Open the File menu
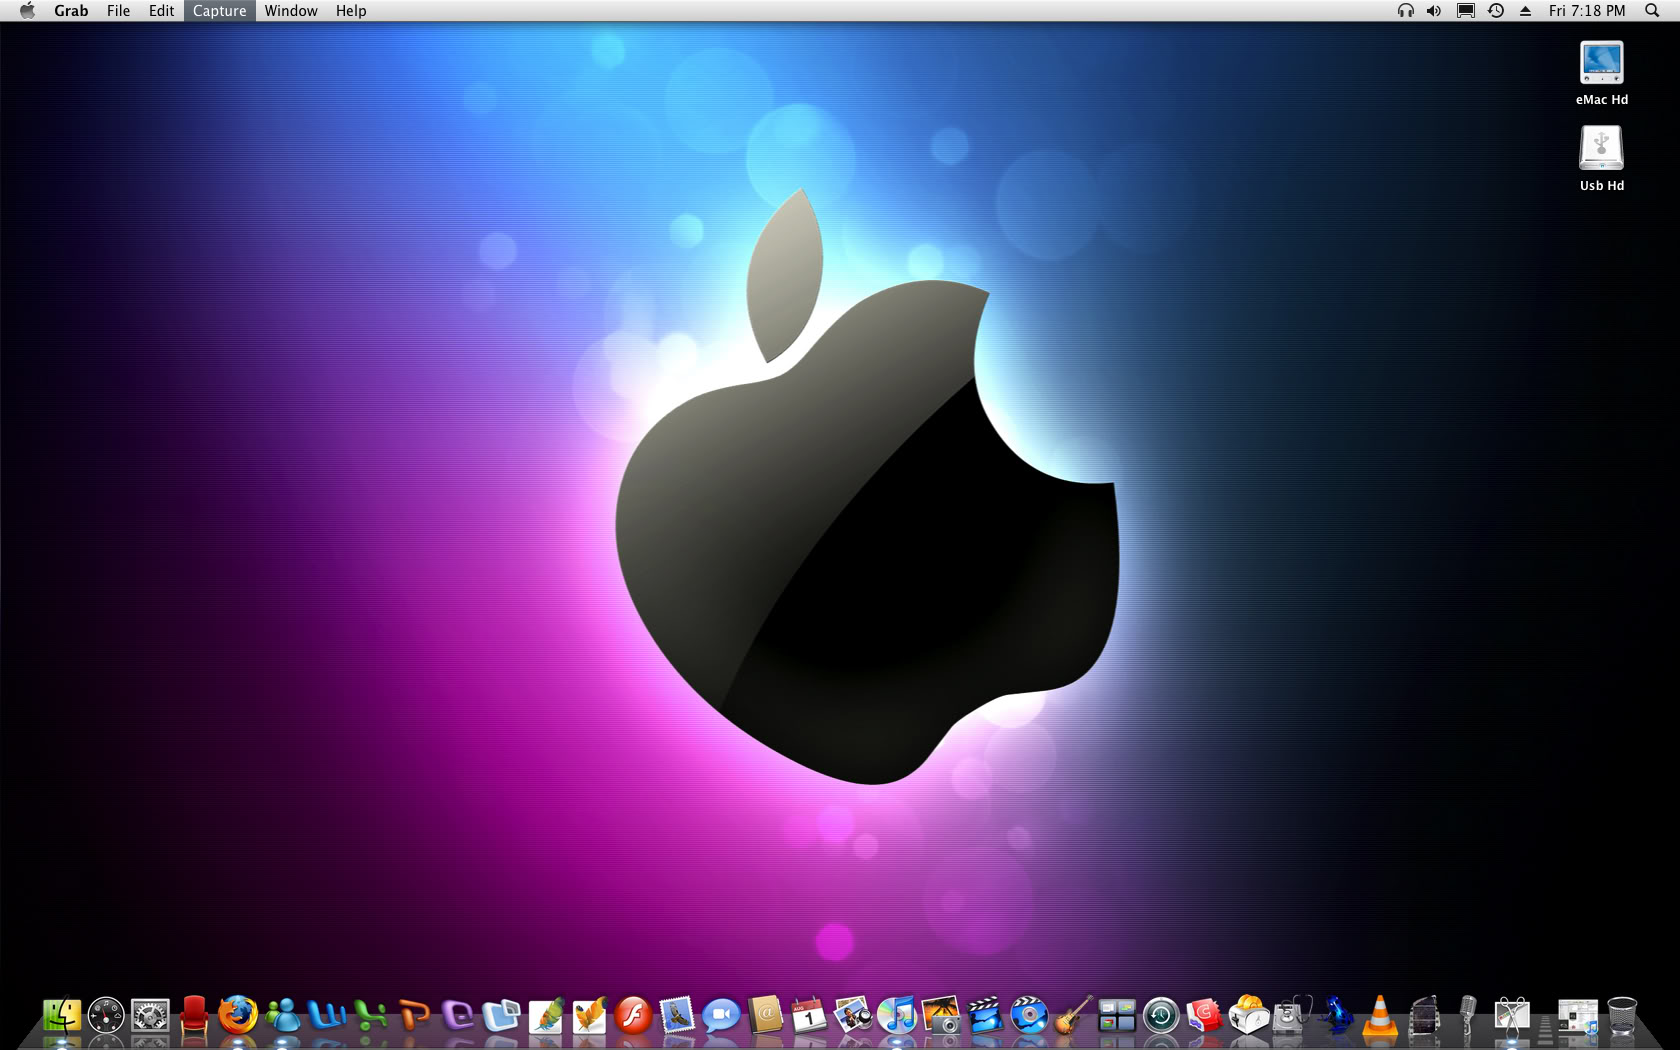Viewport: 1680px width, 1050px height. click(x=118, y=10)
